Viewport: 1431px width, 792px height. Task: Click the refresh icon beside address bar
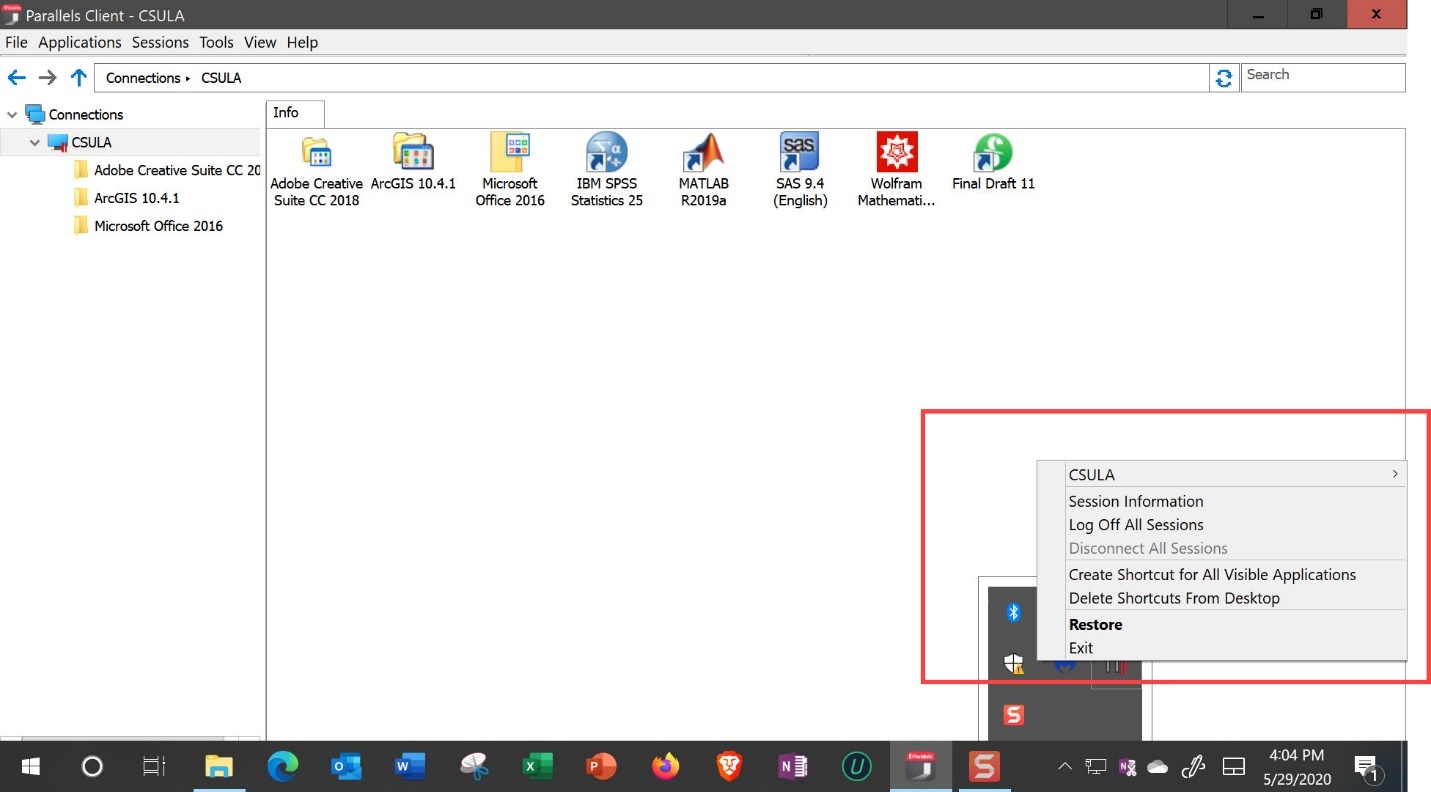click(1224, 78)
